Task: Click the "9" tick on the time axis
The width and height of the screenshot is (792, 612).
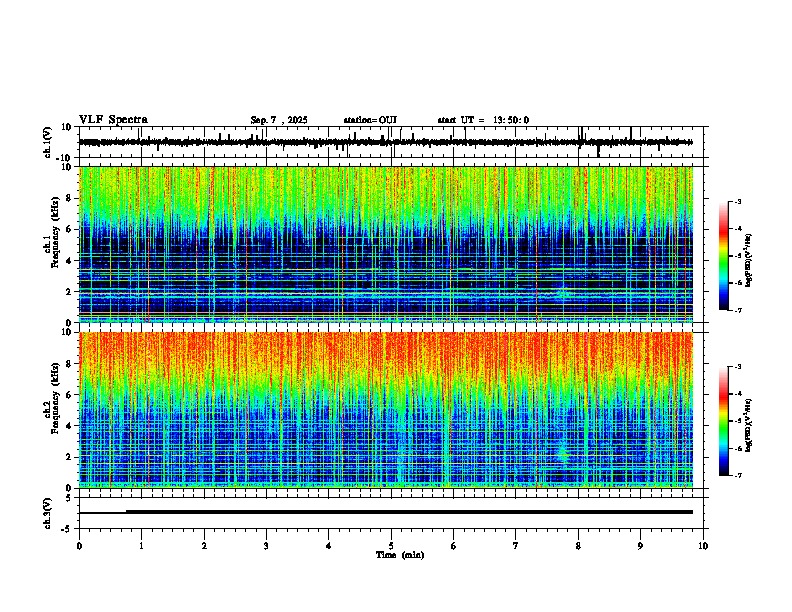Action: 640,546
